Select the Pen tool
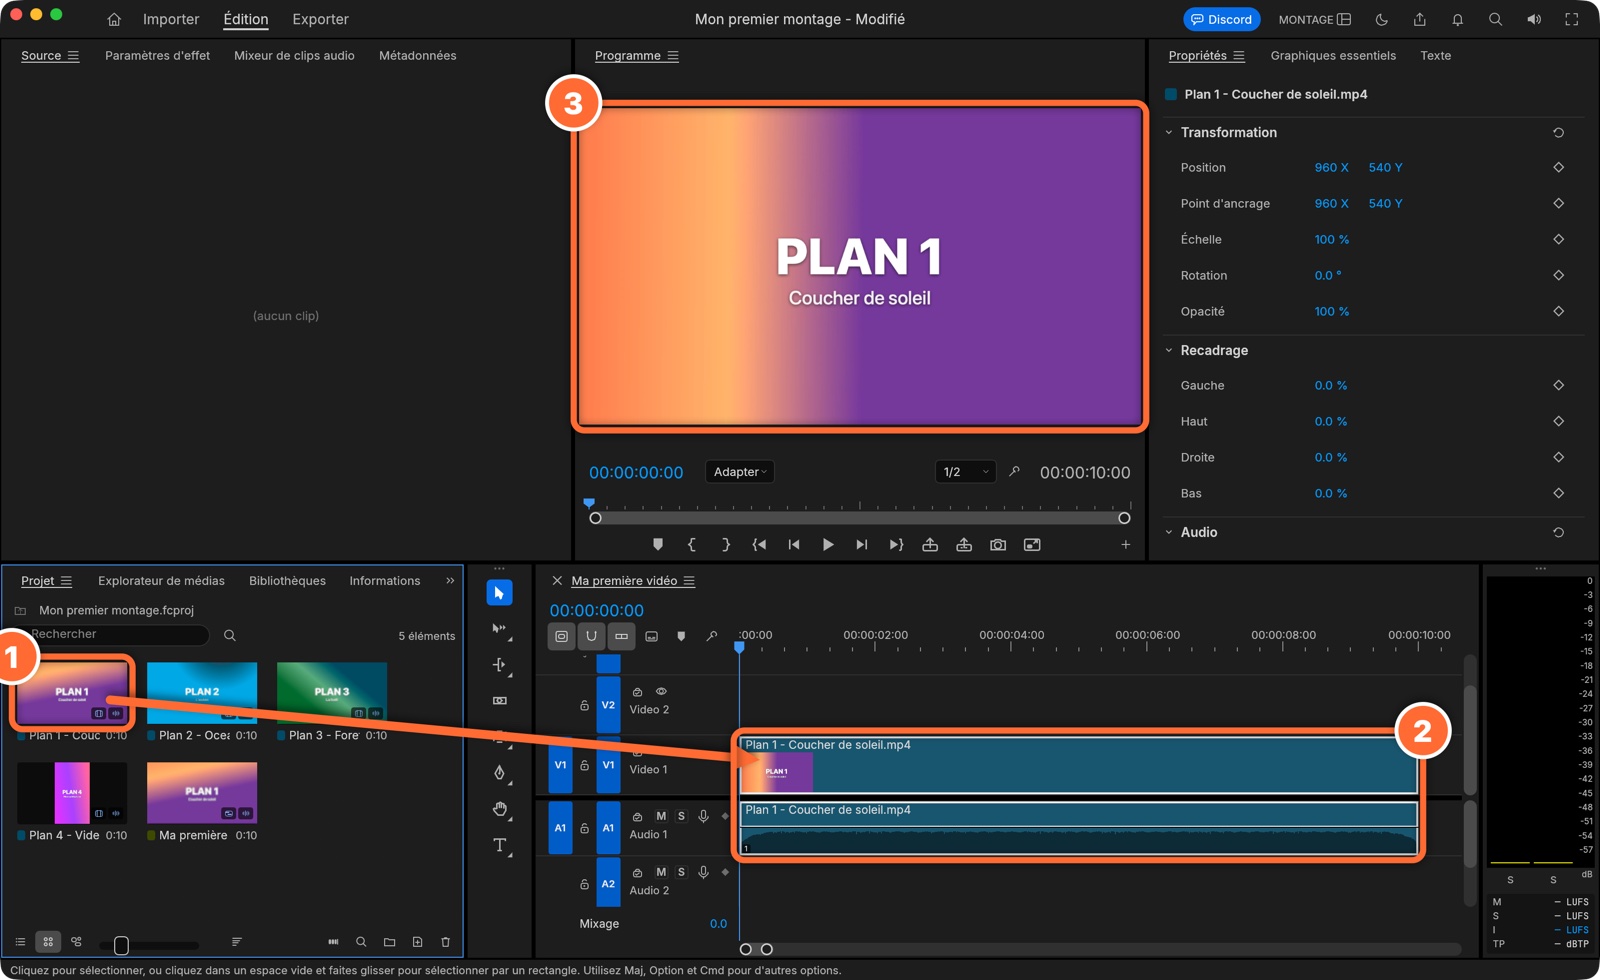Image resolution: width=1600 pixels, height=980 pixels. [x=499, y=773]
